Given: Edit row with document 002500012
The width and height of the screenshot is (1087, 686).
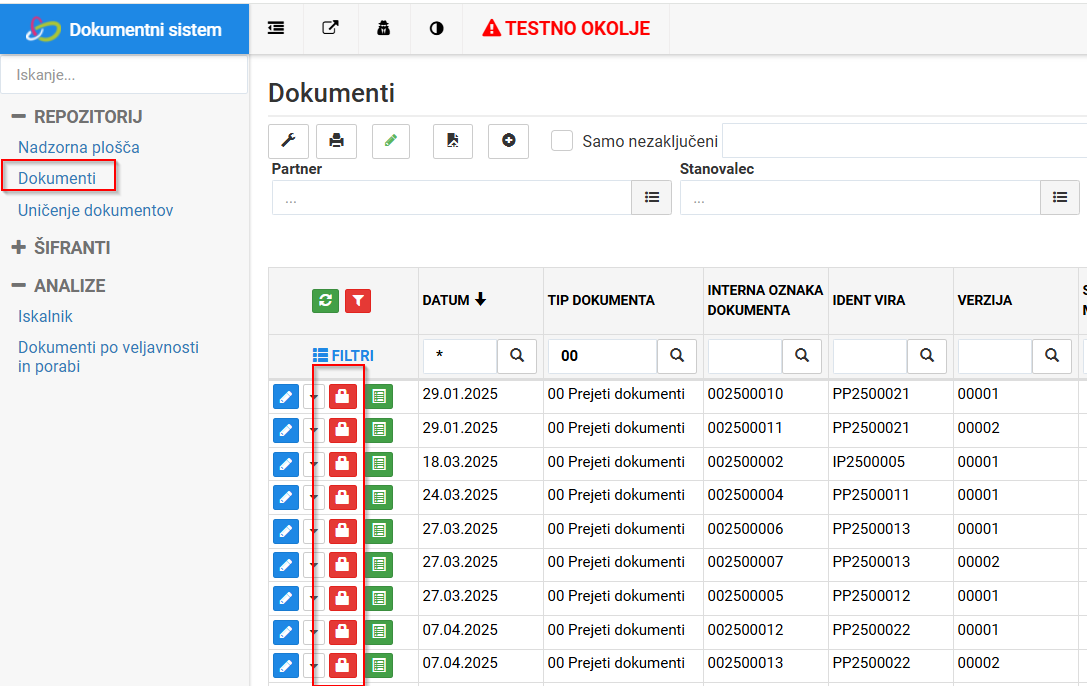Looking at the screenshot, I should [286, 632].
